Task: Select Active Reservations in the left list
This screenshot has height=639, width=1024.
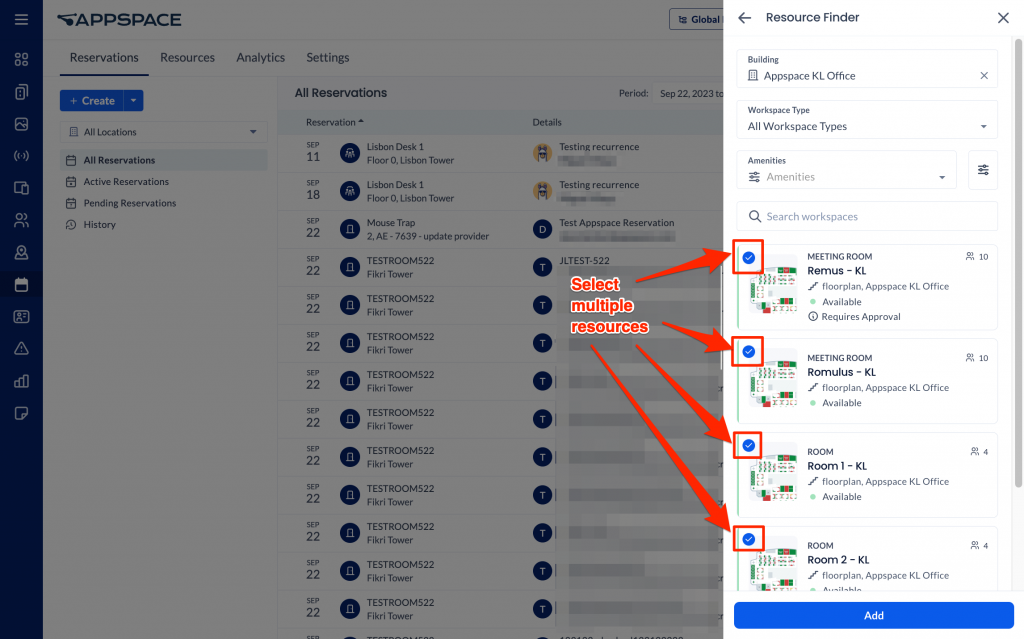Action: (163, 182)
